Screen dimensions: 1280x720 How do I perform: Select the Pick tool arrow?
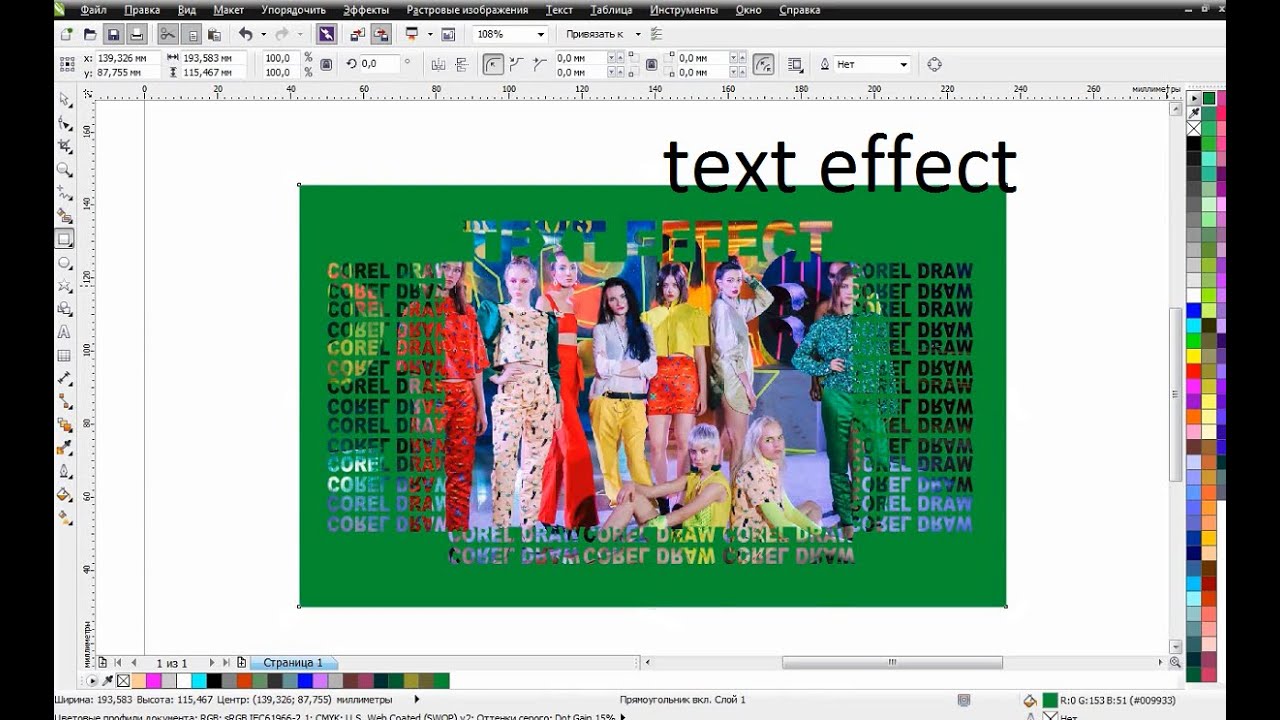tap(65, 99)
